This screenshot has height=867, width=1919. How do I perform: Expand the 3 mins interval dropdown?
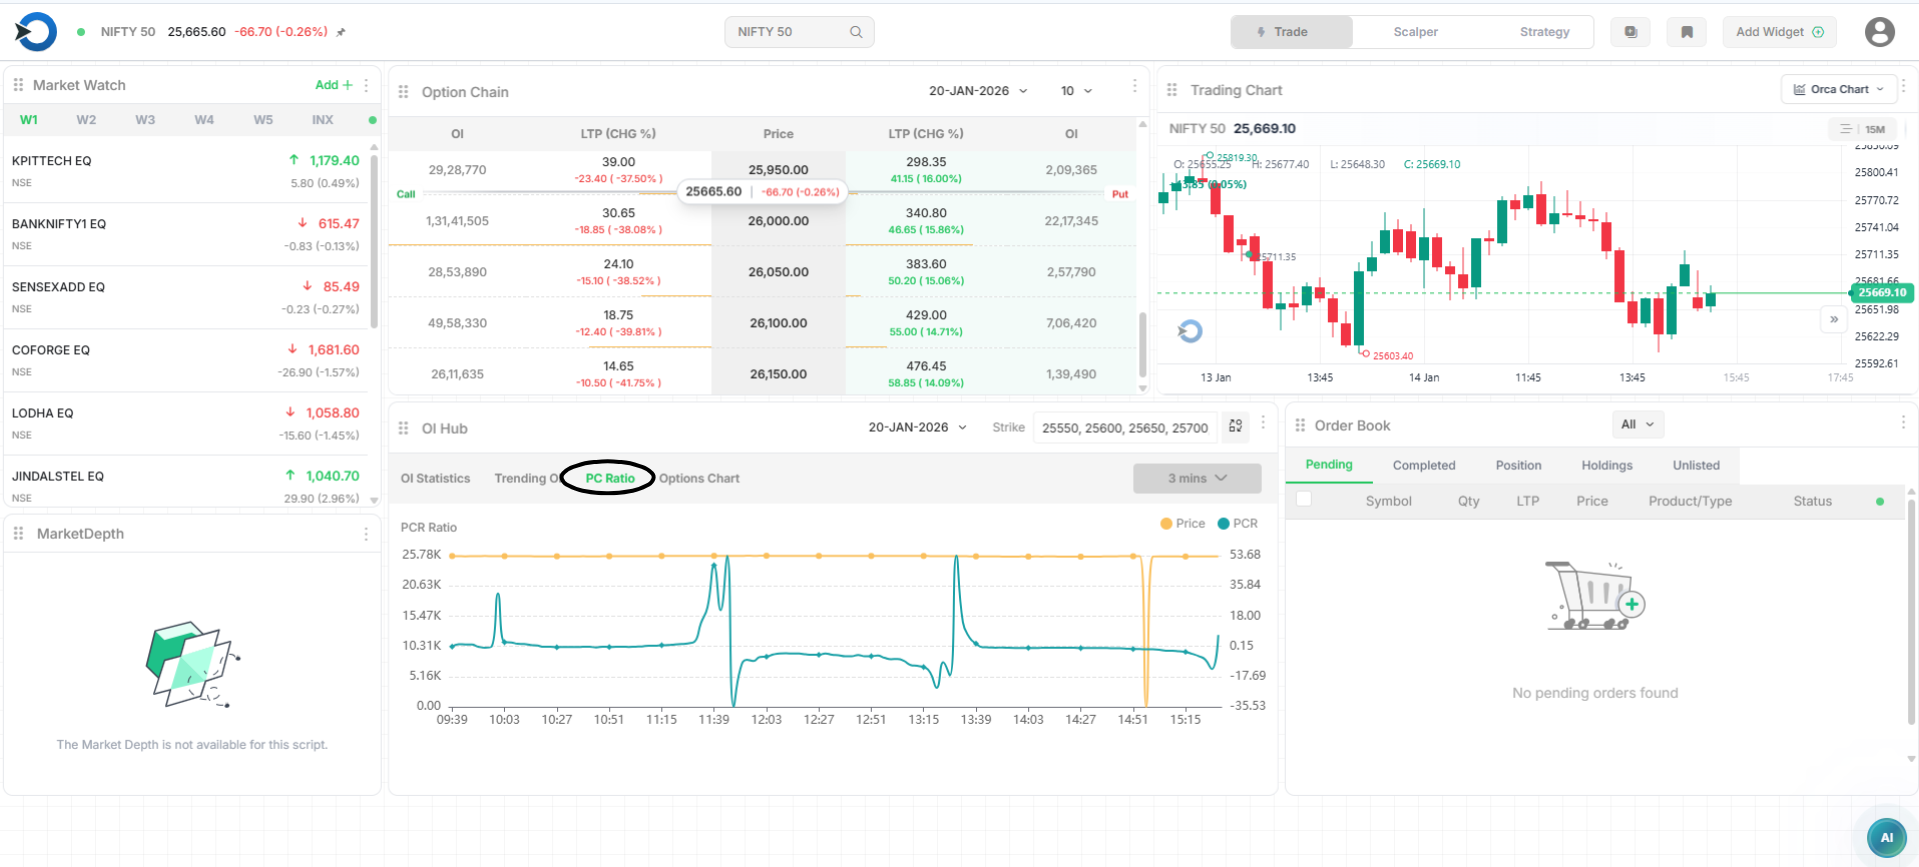pos(1196,478)
